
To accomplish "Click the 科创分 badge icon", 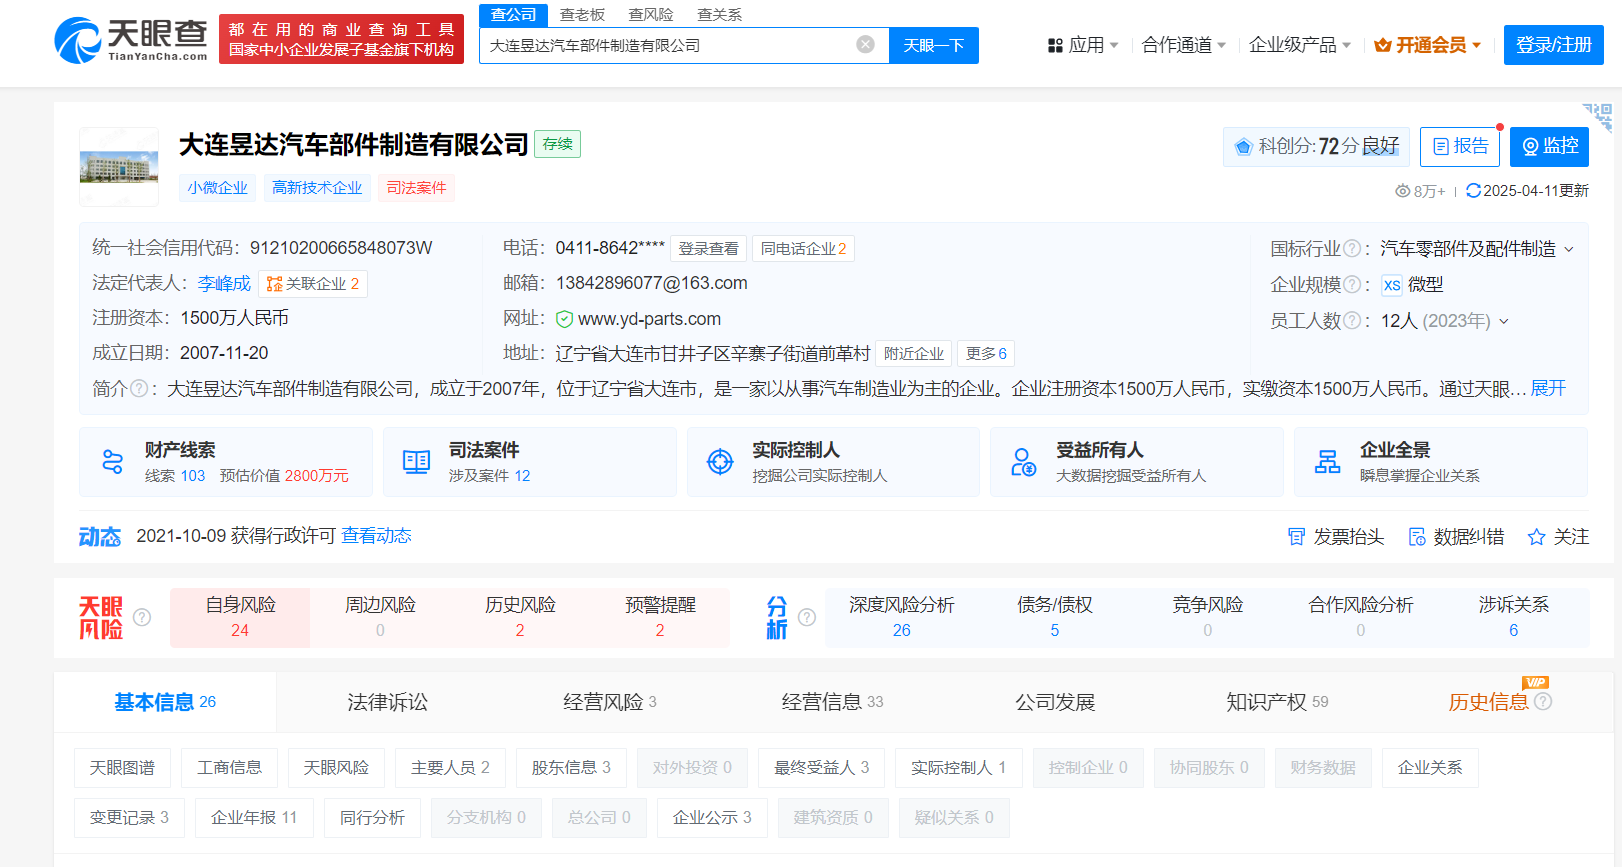I will point(1243,146).
